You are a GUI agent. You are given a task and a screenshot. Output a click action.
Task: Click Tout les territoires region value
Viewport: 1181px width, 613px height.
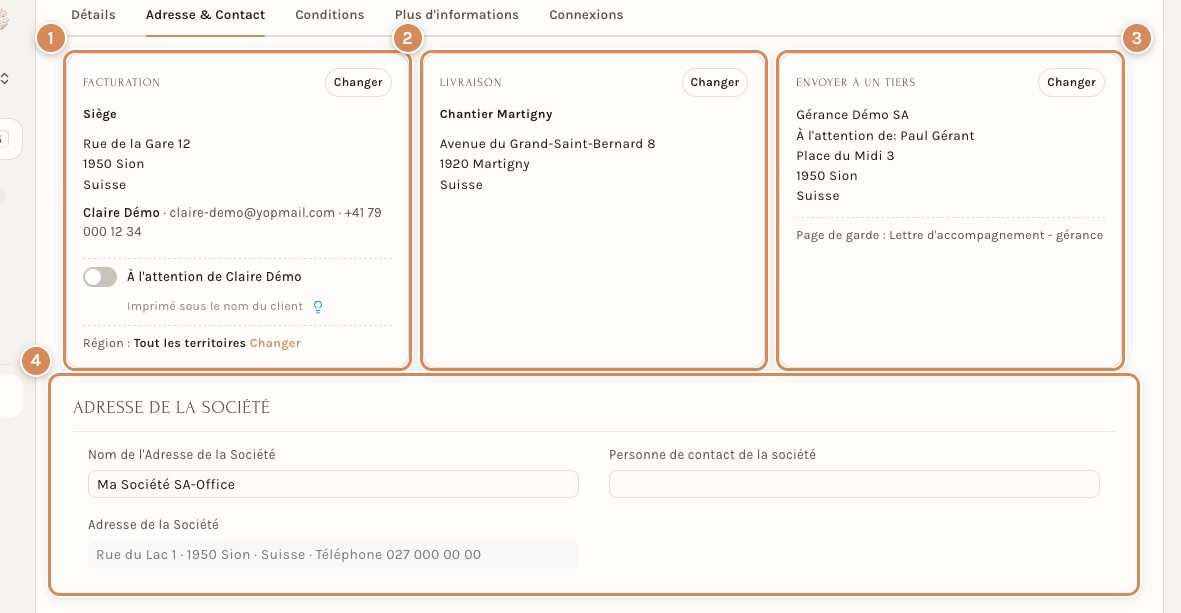[190, 343]
